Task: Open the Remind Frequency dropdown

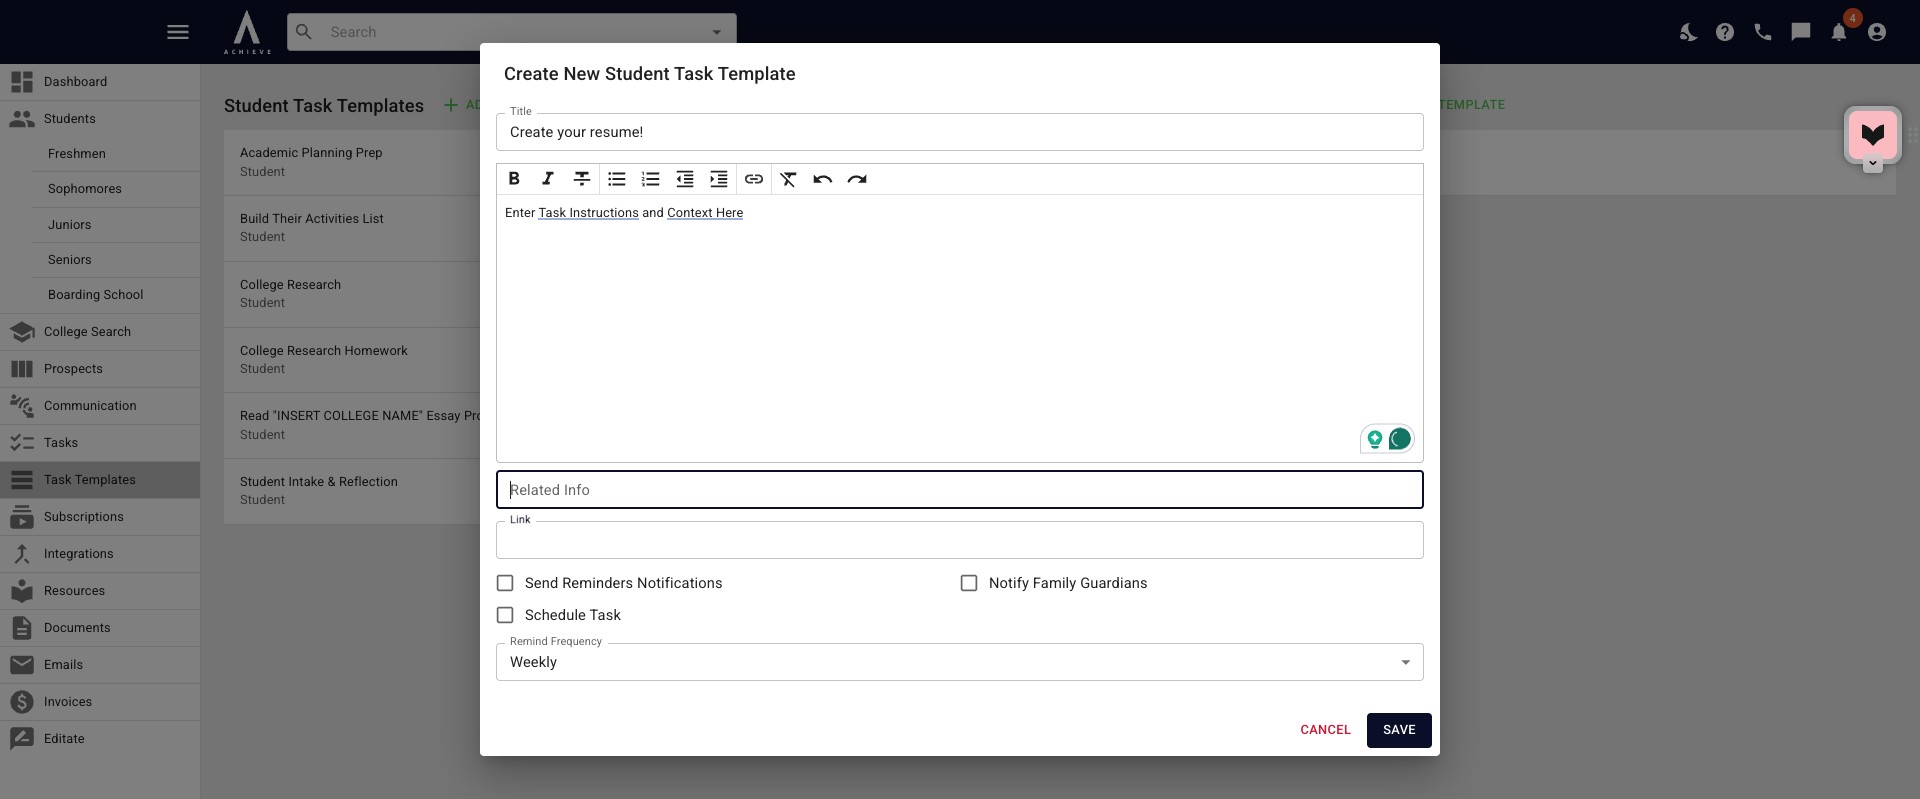Action: click(x=960, y=662)
